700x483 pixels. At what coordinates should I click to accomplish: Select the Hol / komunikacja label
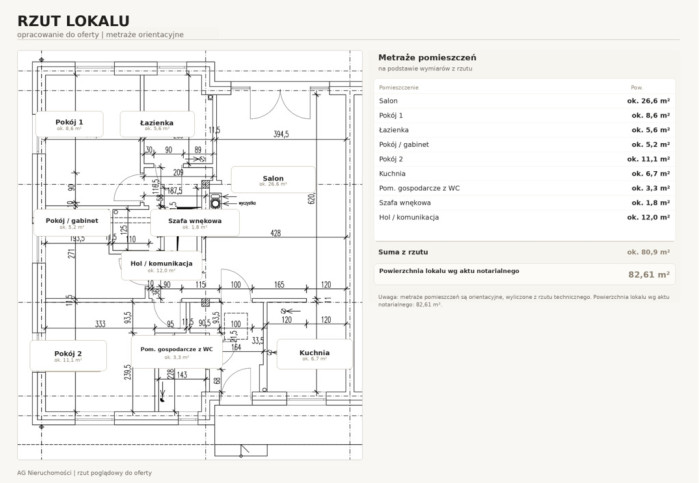click(x=161, y=266)
